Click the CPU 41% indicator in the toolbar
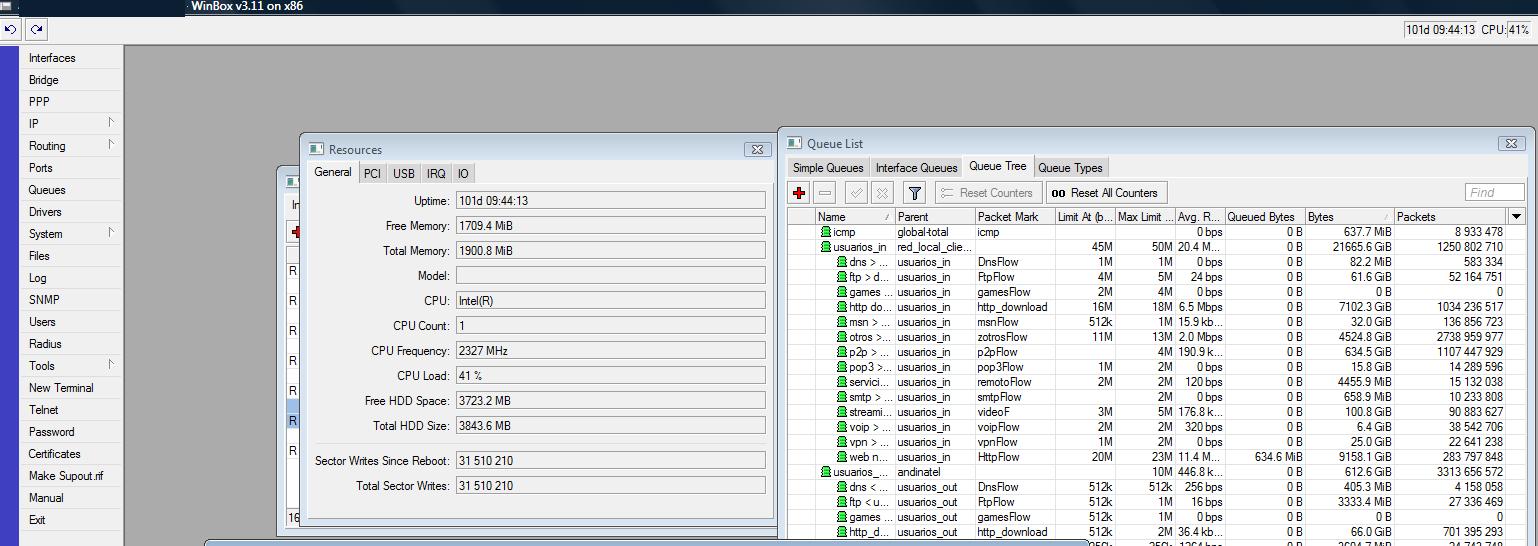 [1505, 30]
